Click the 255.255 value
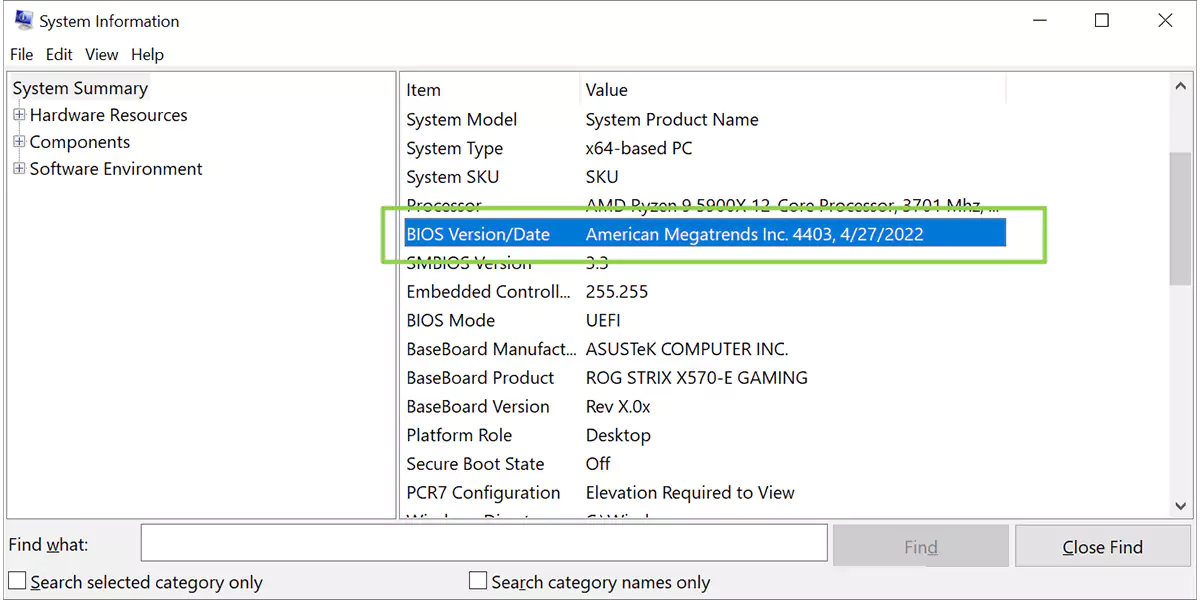This screenshot has width=1200, height=600. (617, 292)
